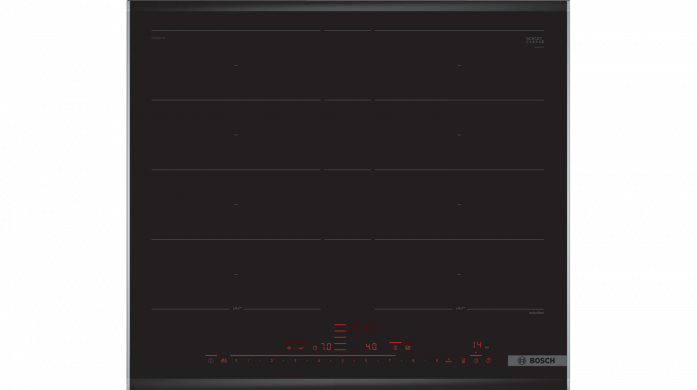Tap the Bosch logo badge
The width and height of the screenshot is (697, 390).
(537, 361)
